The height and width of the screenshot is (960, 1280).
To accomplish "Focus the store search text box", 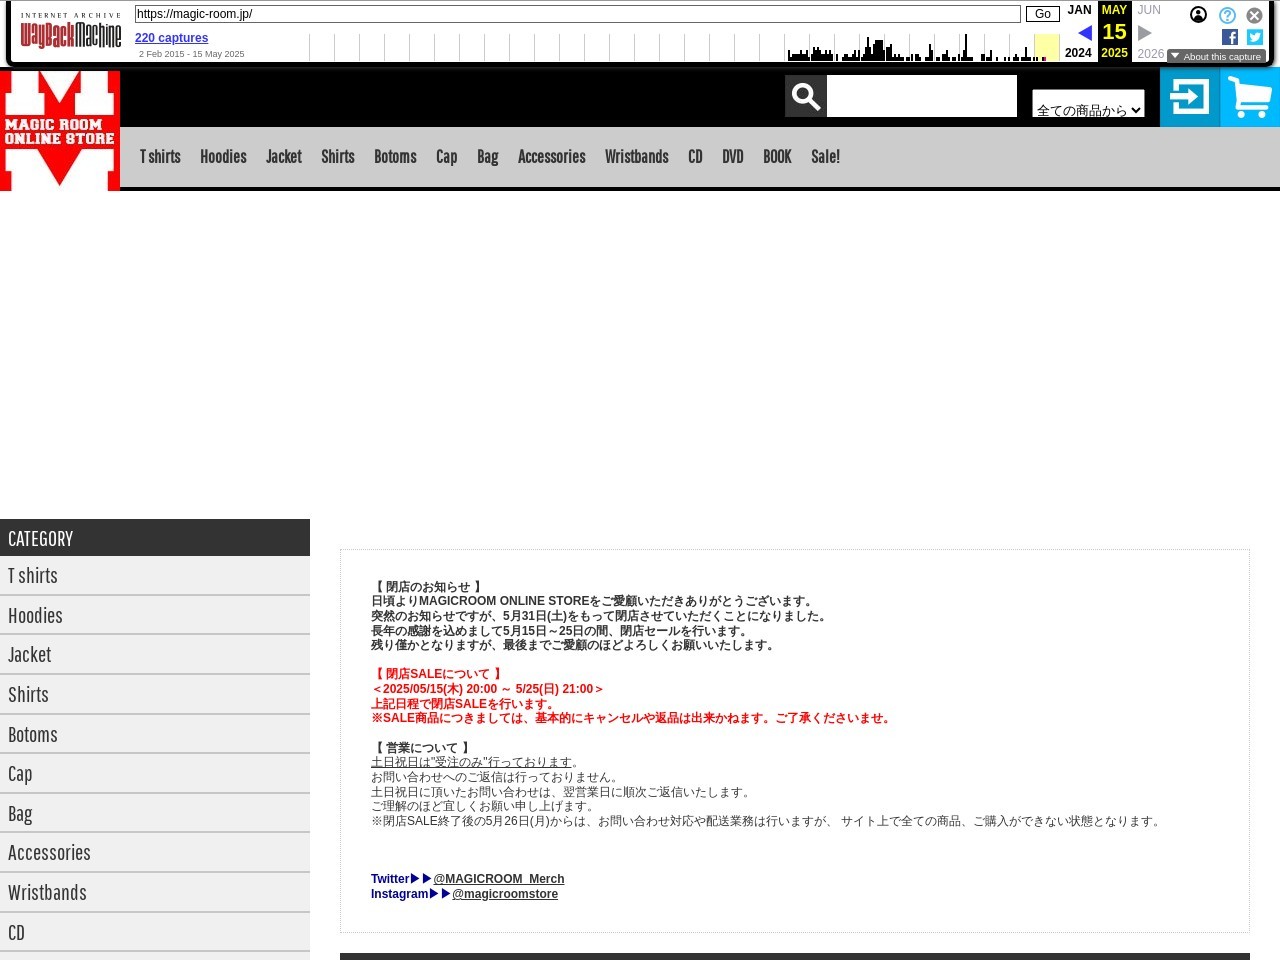I will (x=921, y=96).
